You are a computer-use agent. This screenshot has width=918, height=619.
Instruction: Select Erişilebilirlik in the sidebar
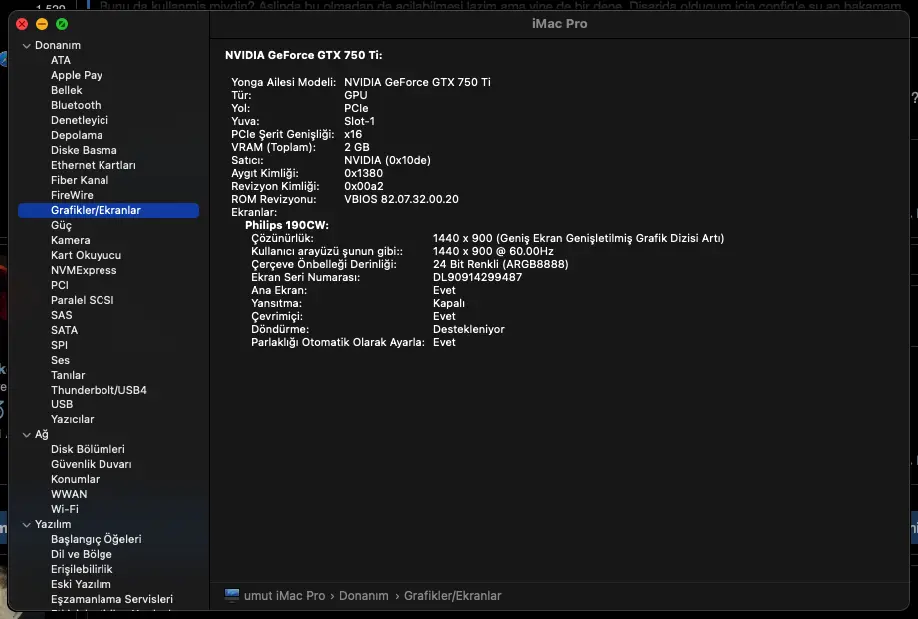81,569
